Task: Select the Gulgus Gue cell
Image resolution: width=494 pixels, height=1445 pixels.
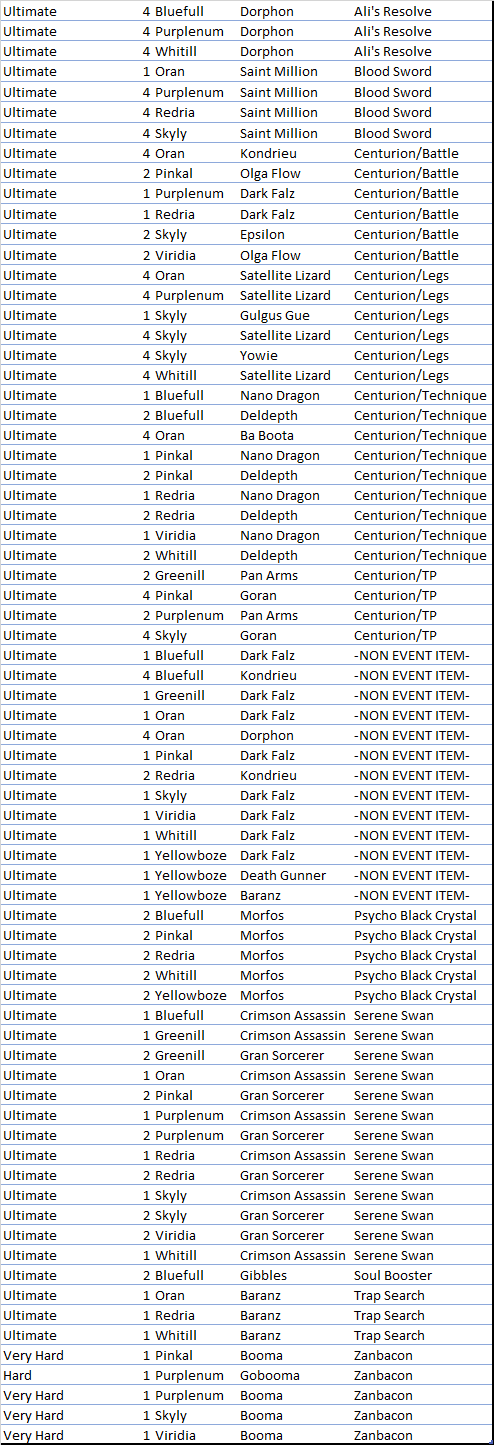Action: click(275, 315)
